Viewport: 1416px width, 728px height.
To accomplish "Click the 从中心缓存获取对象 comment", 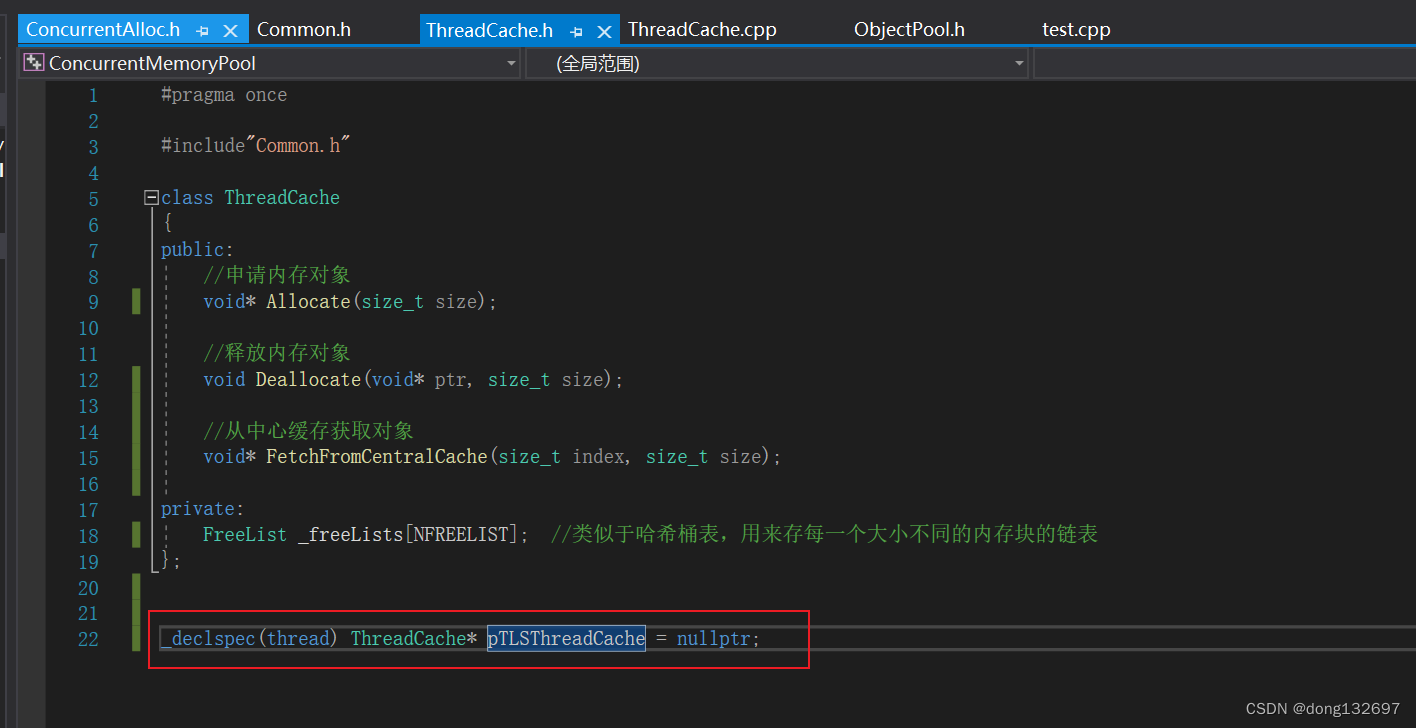I will pos(308,431).
